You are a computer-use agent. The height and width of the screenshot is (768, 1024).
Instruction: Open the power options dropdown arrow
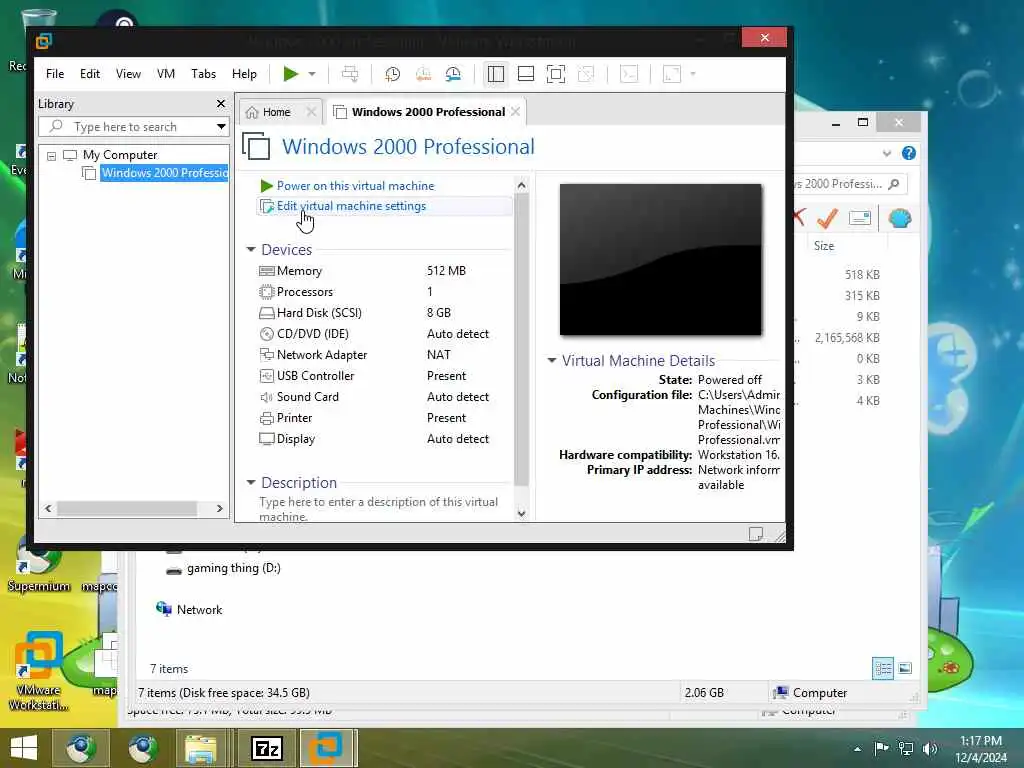coord(312,74)
